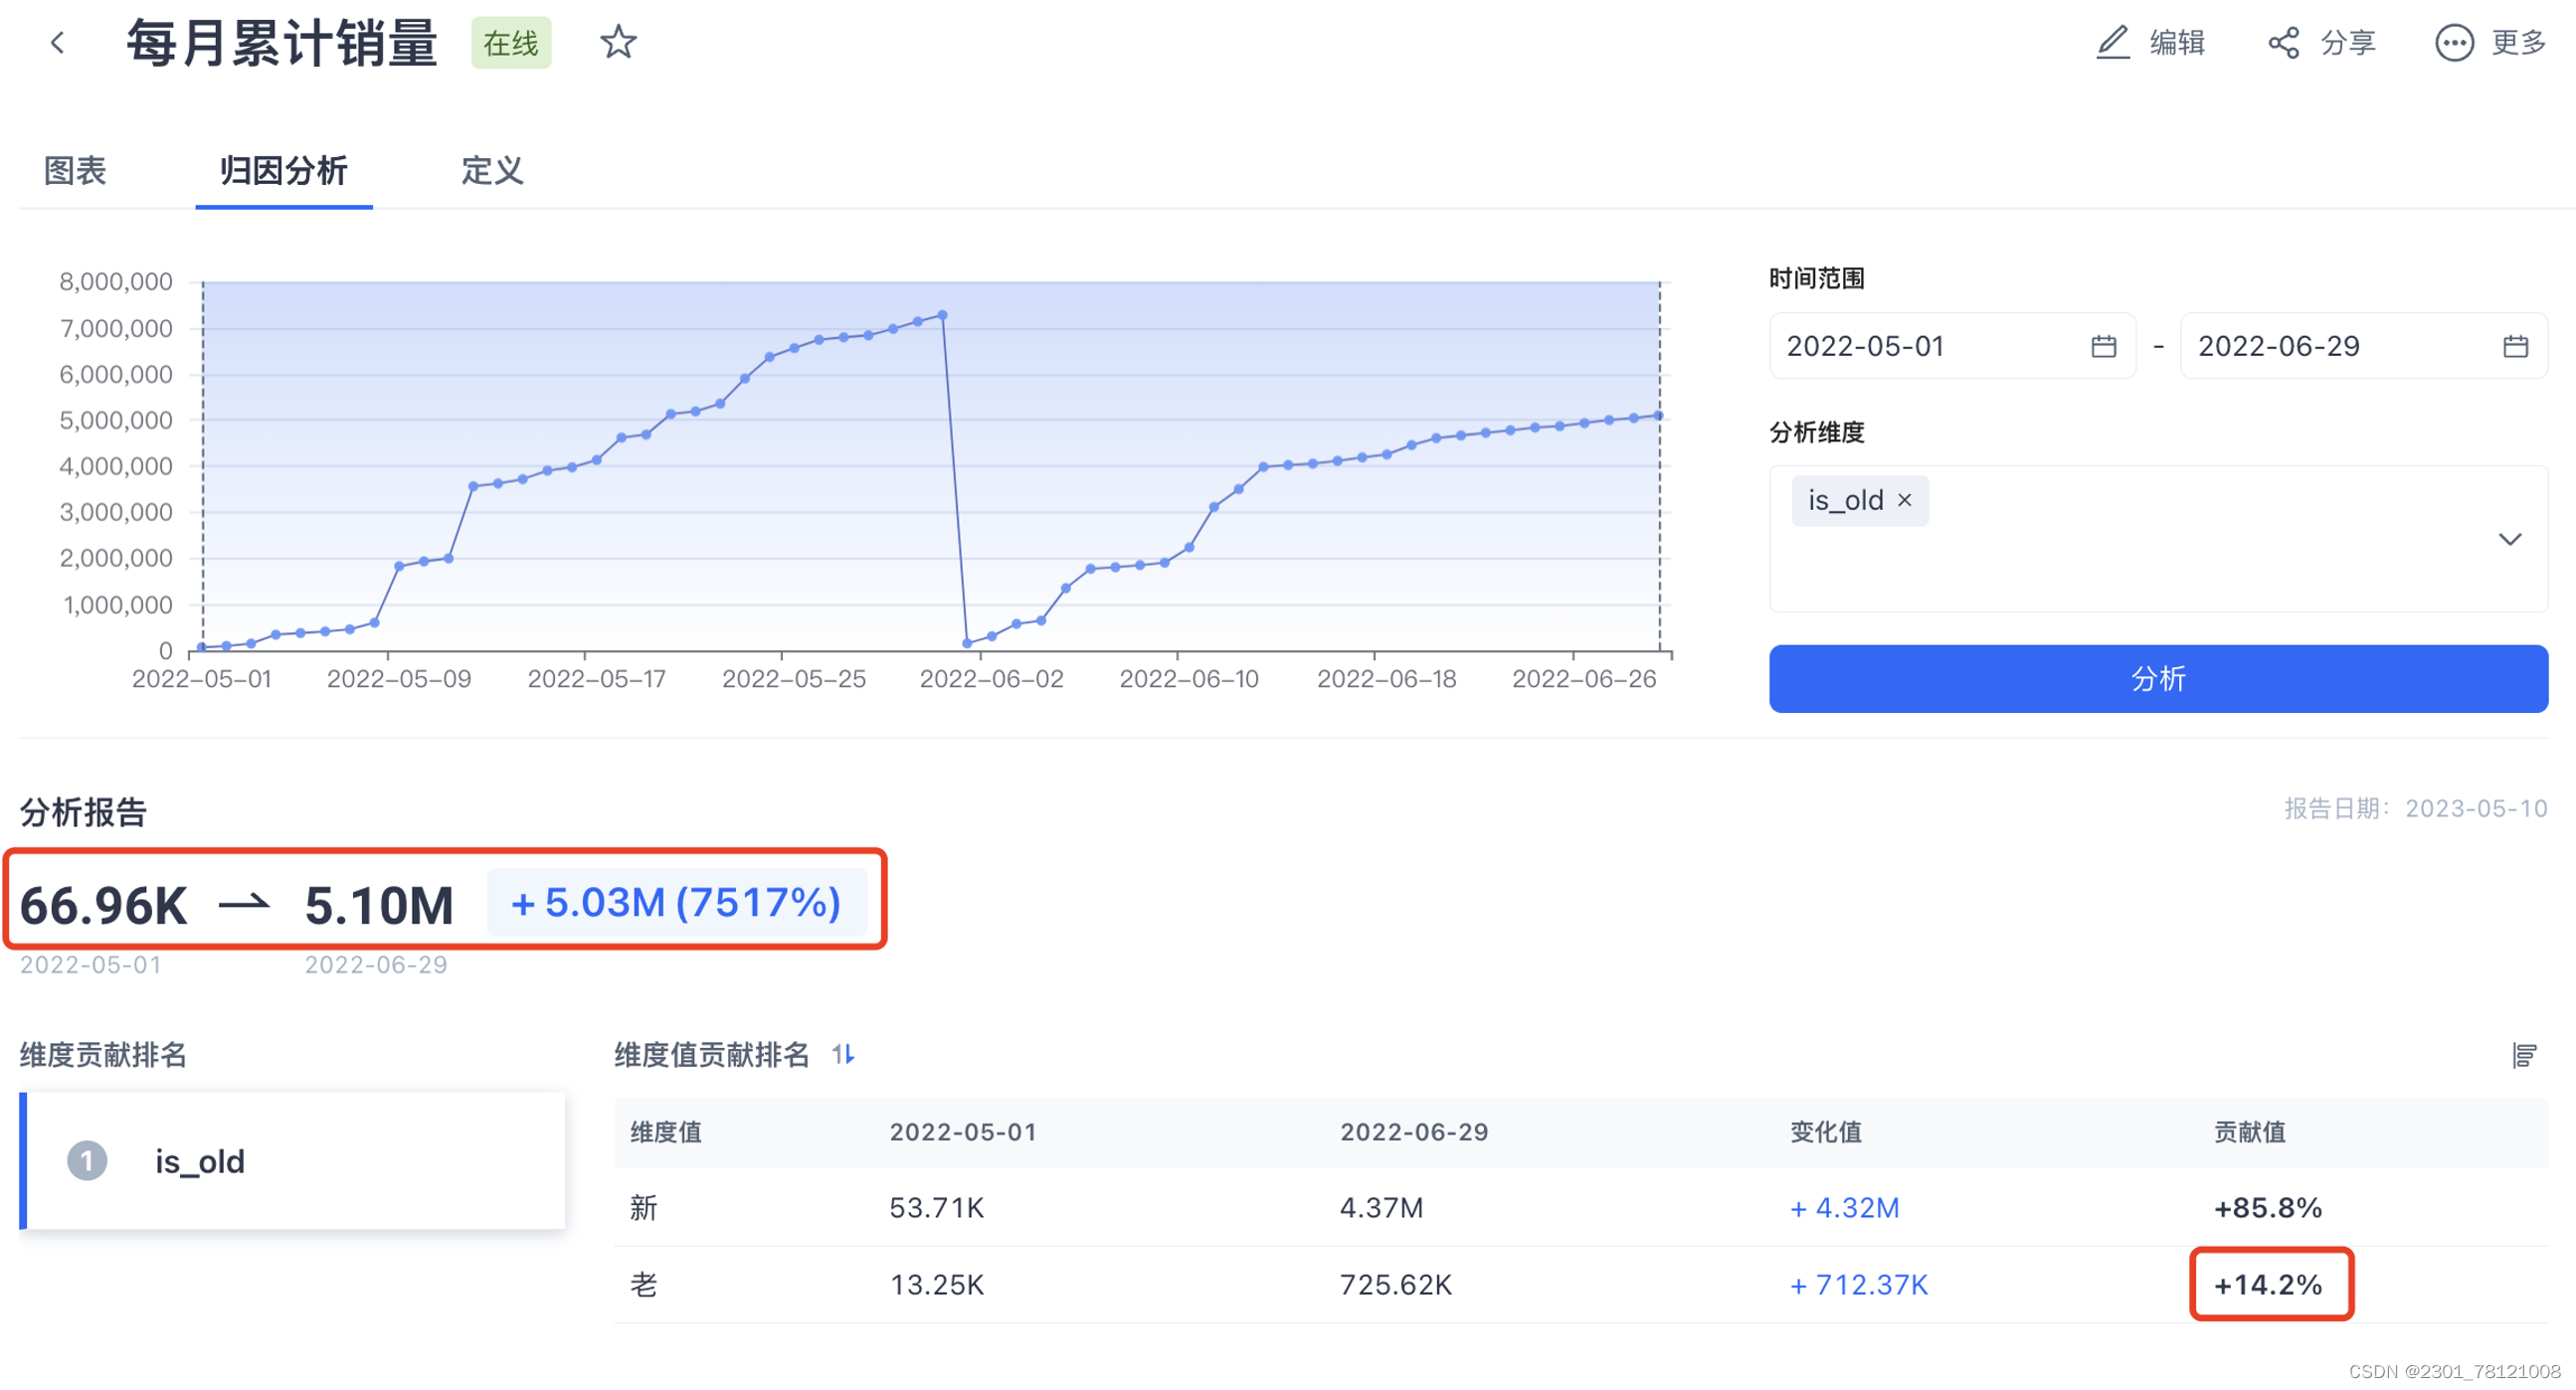
Task: Click the 编辑 label
Action: coord(2177,43)
